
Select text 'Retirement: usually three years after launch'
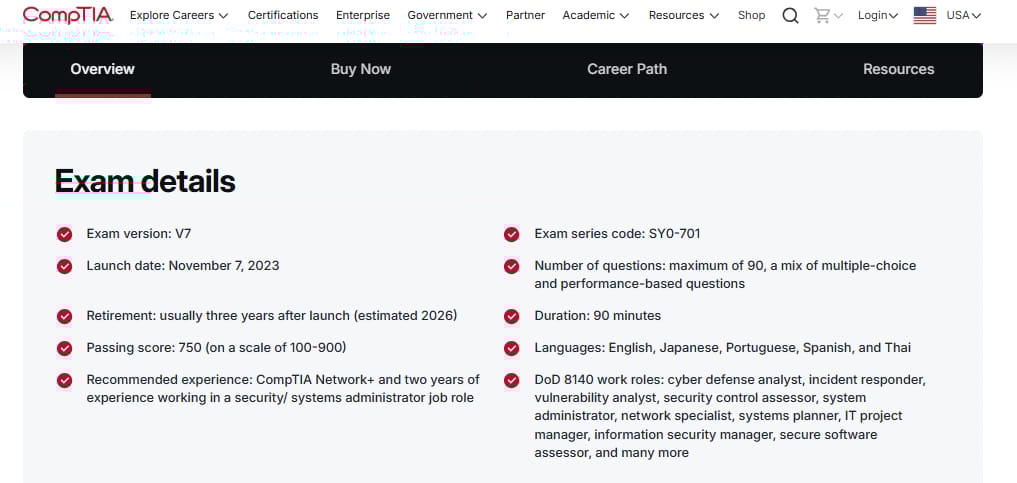tap(219, 316)
